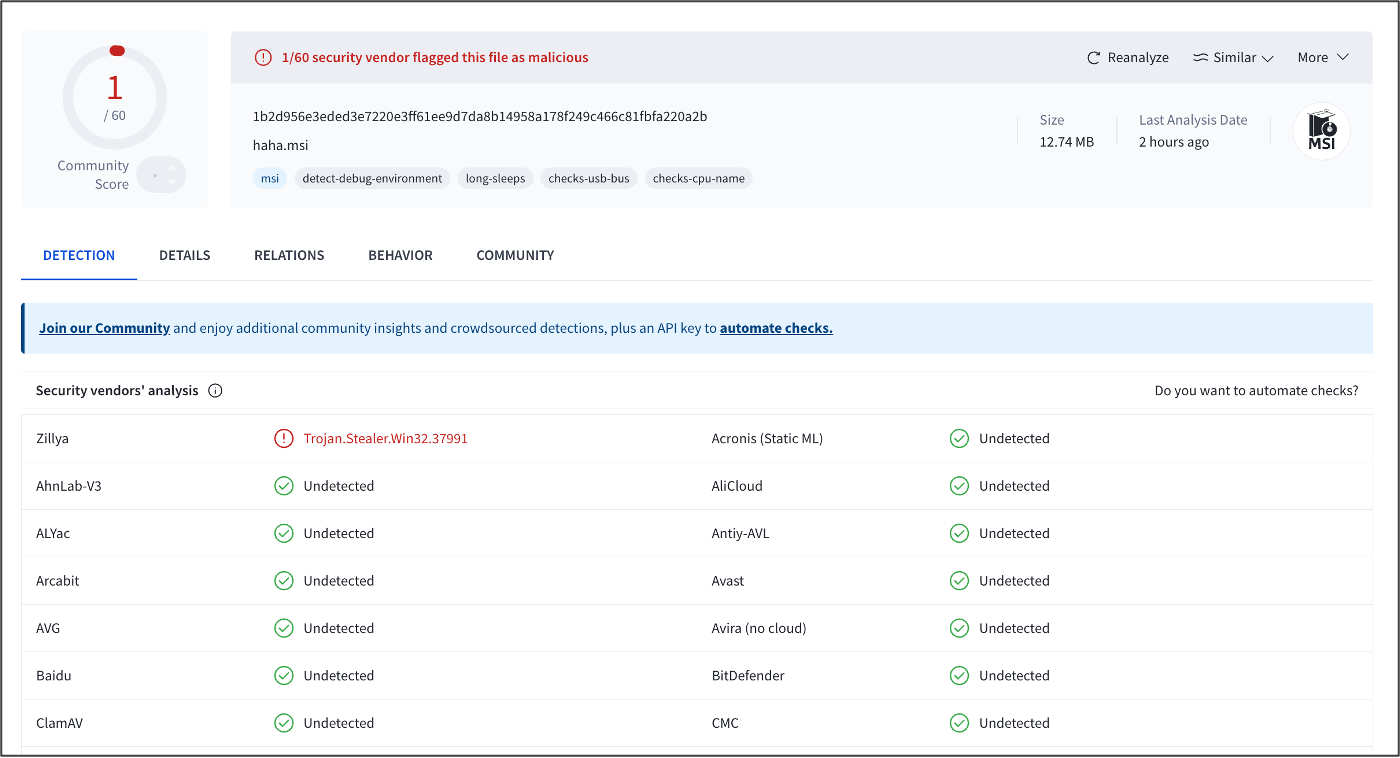Expand the Community Score reactions bubble
The image size is (1400, 758).
pyautogui.click(x=161, y=175)
